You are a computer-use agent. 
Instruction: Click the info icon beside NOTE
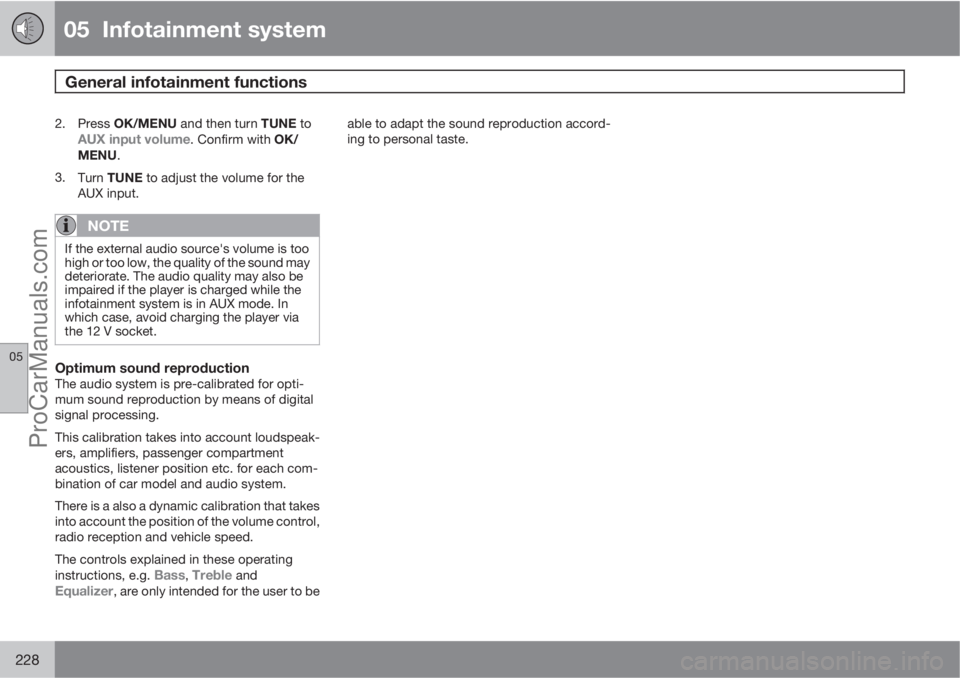[x=66, y=225]
